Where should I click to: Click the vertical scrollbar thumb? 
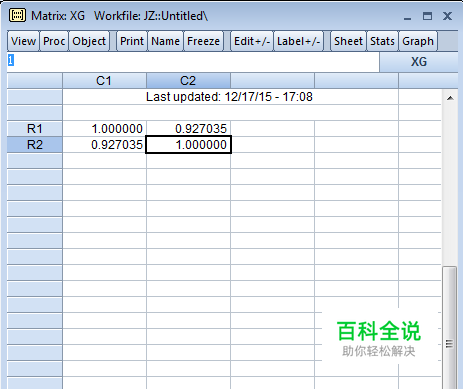point(449,327)
